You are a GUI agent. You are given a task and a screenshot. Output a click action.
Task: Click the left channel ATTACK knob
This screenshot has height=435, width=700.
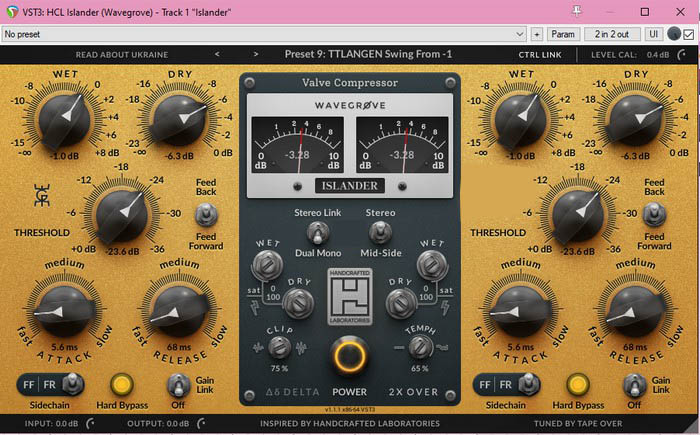click(64, 312)
